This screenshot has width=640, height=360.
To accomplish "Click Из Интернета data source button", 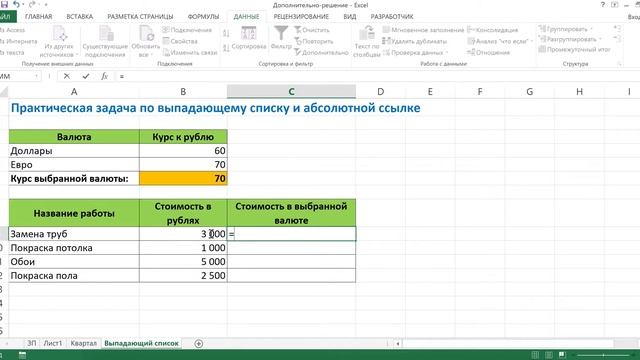I will point(18,41).
